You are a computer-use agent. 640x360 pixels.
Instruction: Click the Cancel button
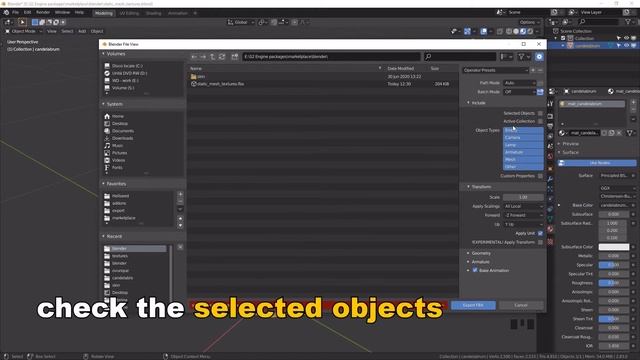[x=521, y=305]
